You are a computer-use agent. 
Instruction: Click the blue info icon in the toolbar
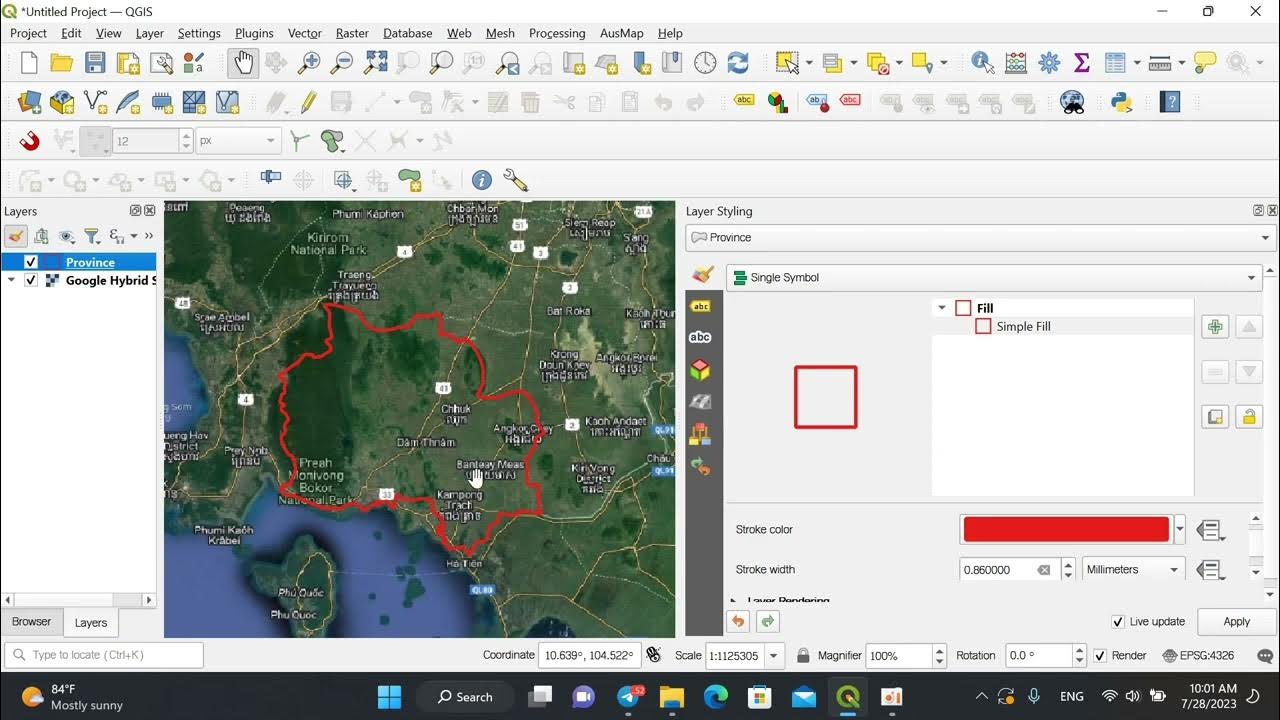point(482,180)
